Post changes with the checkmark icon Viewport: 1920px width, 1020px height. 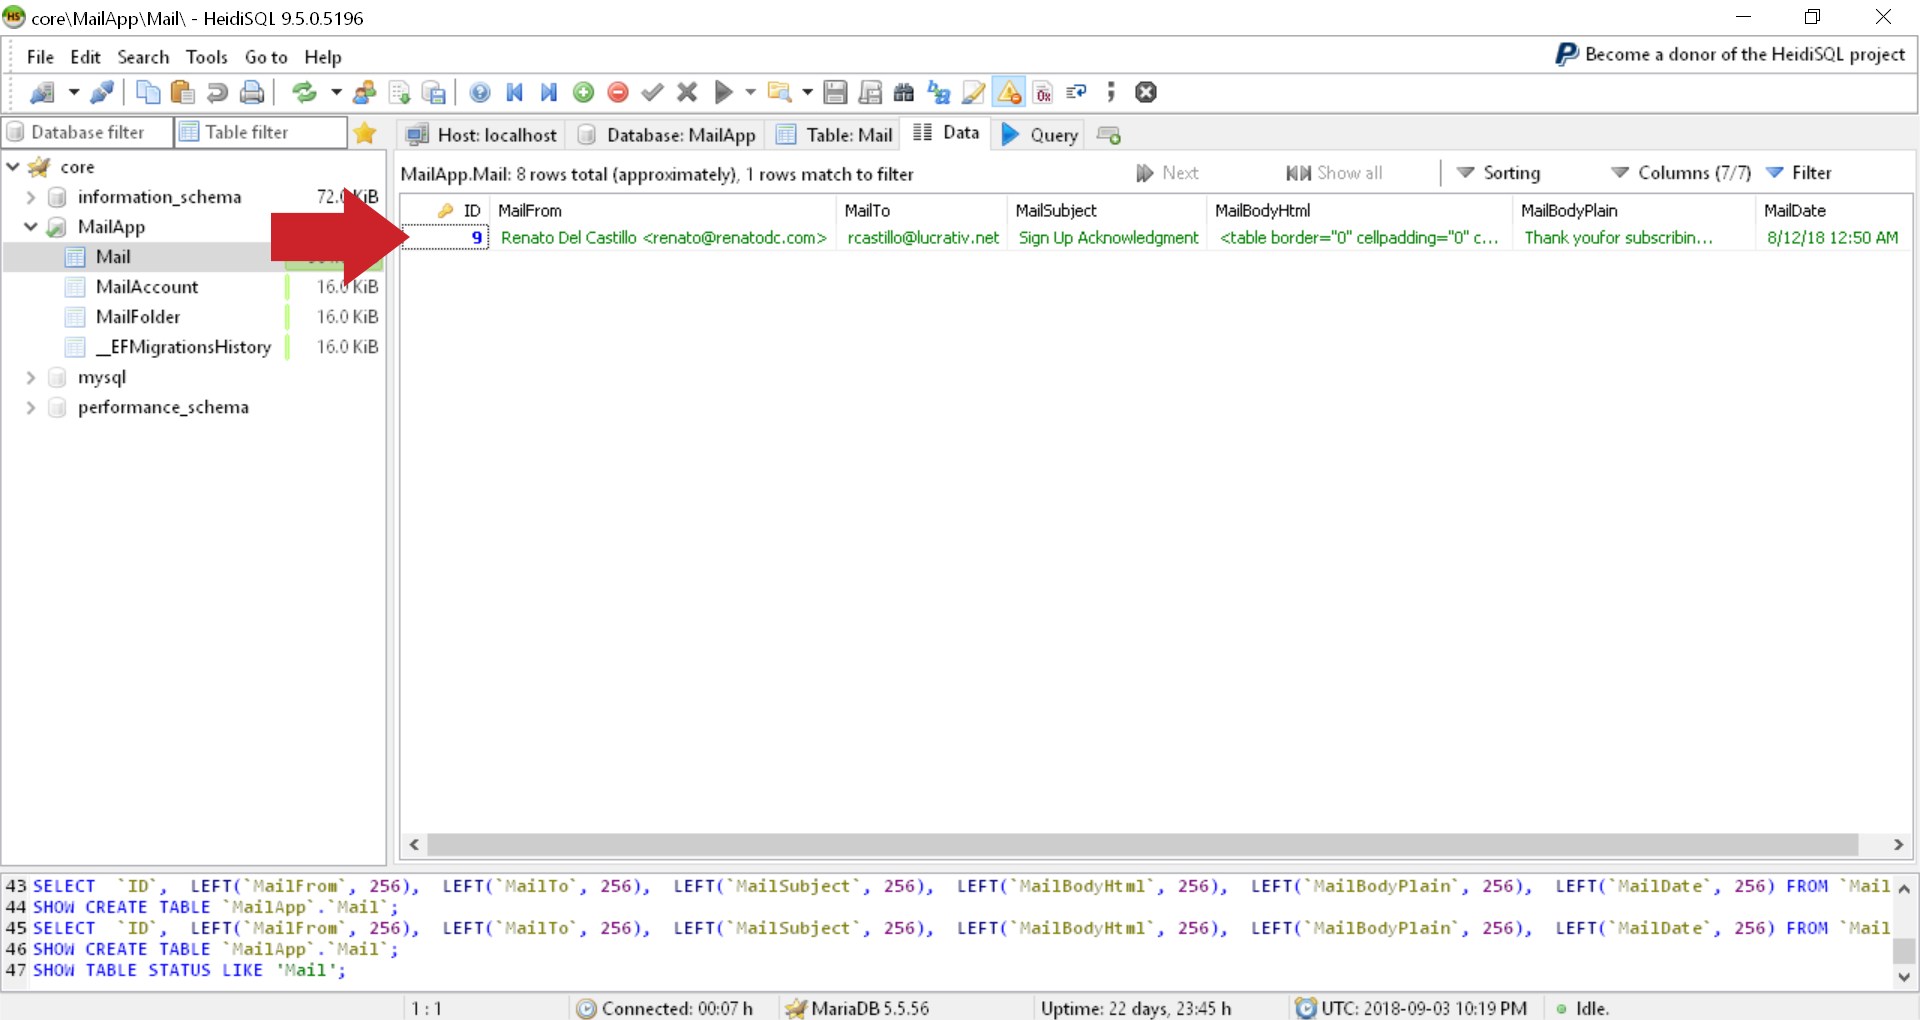[652, 93]
